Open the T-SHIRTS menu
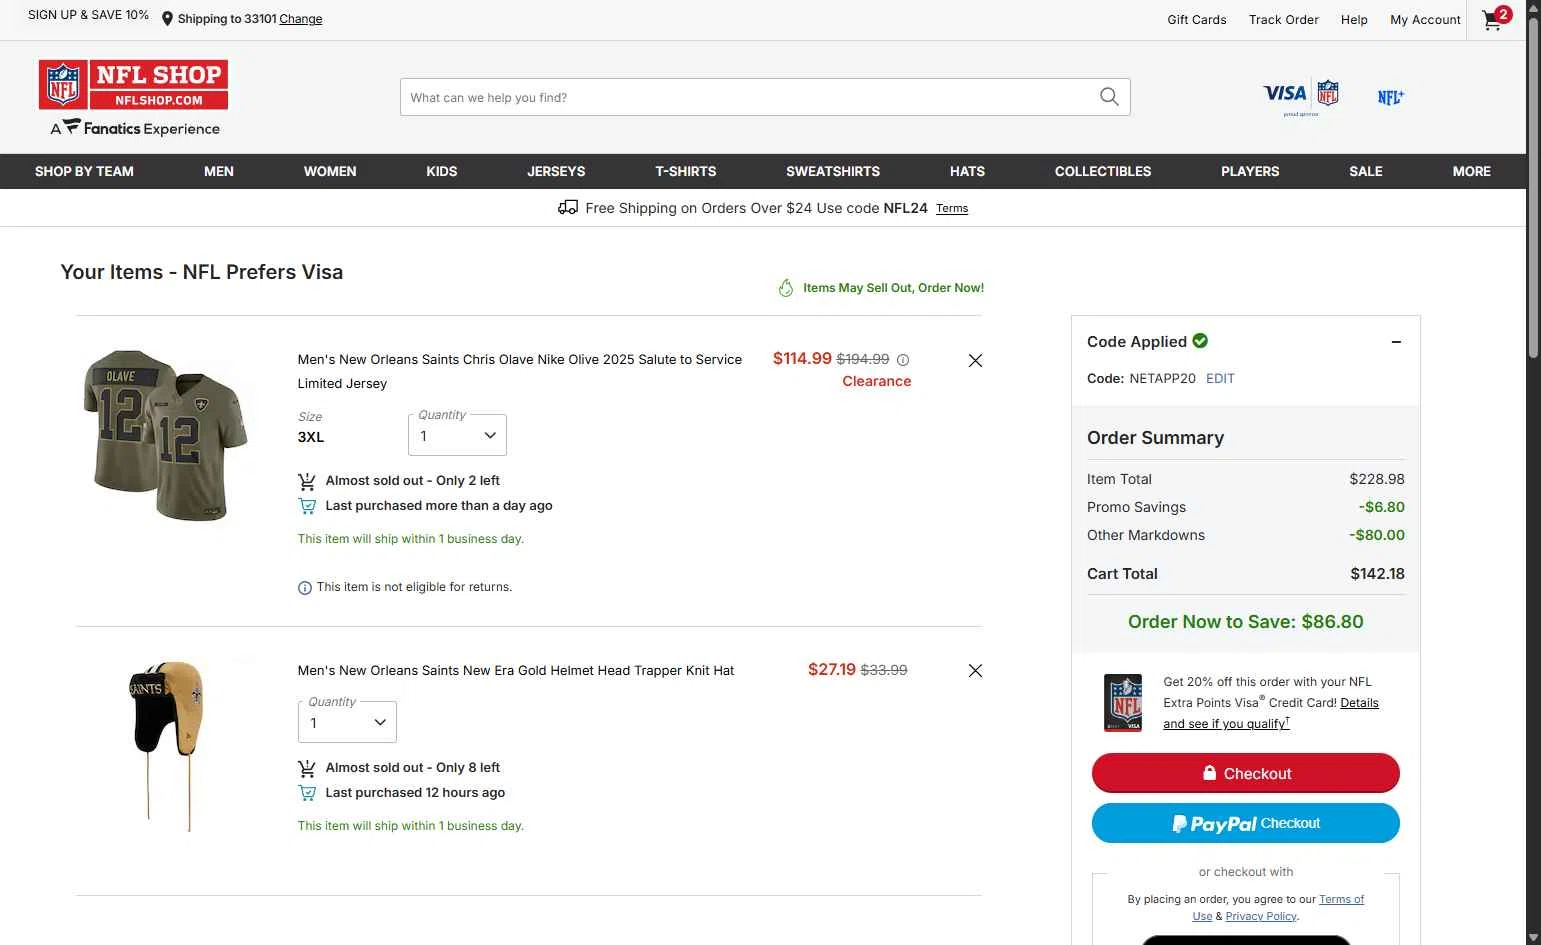The width and height of the screenshot is (1541, 945). [x=686, y=171]
